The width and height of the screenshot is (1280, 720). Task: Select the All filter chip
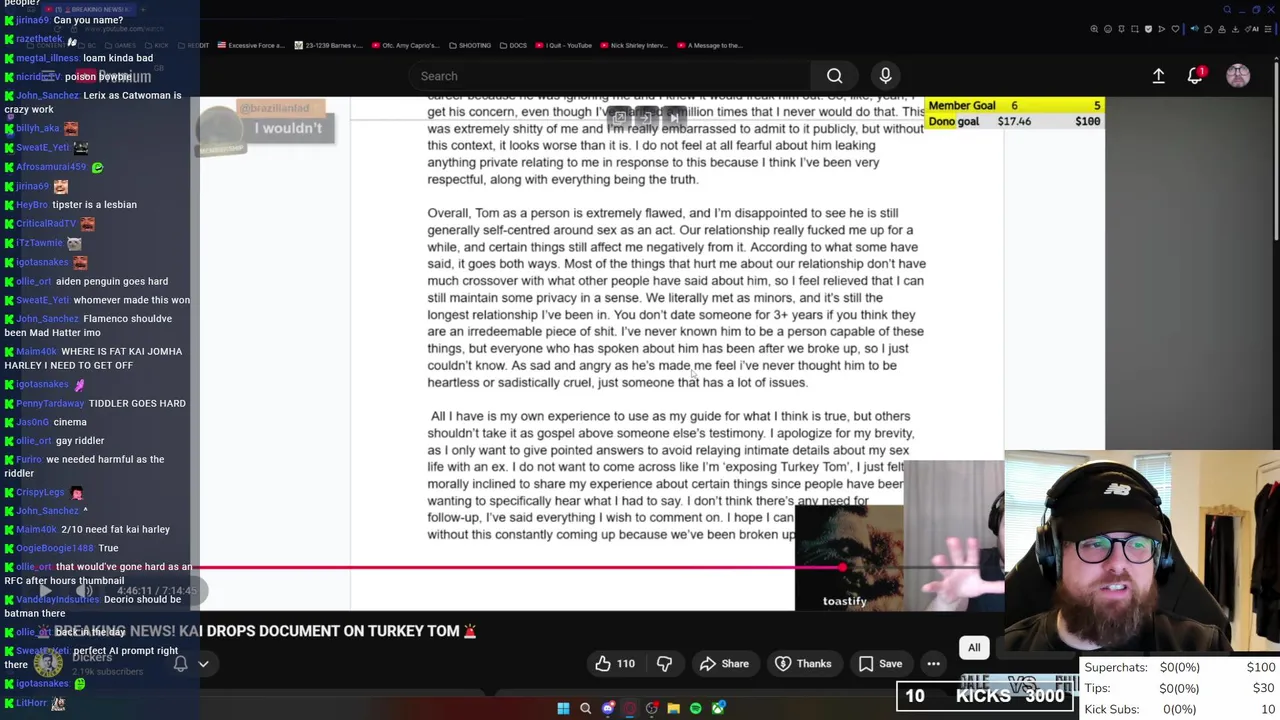point(974,648)
